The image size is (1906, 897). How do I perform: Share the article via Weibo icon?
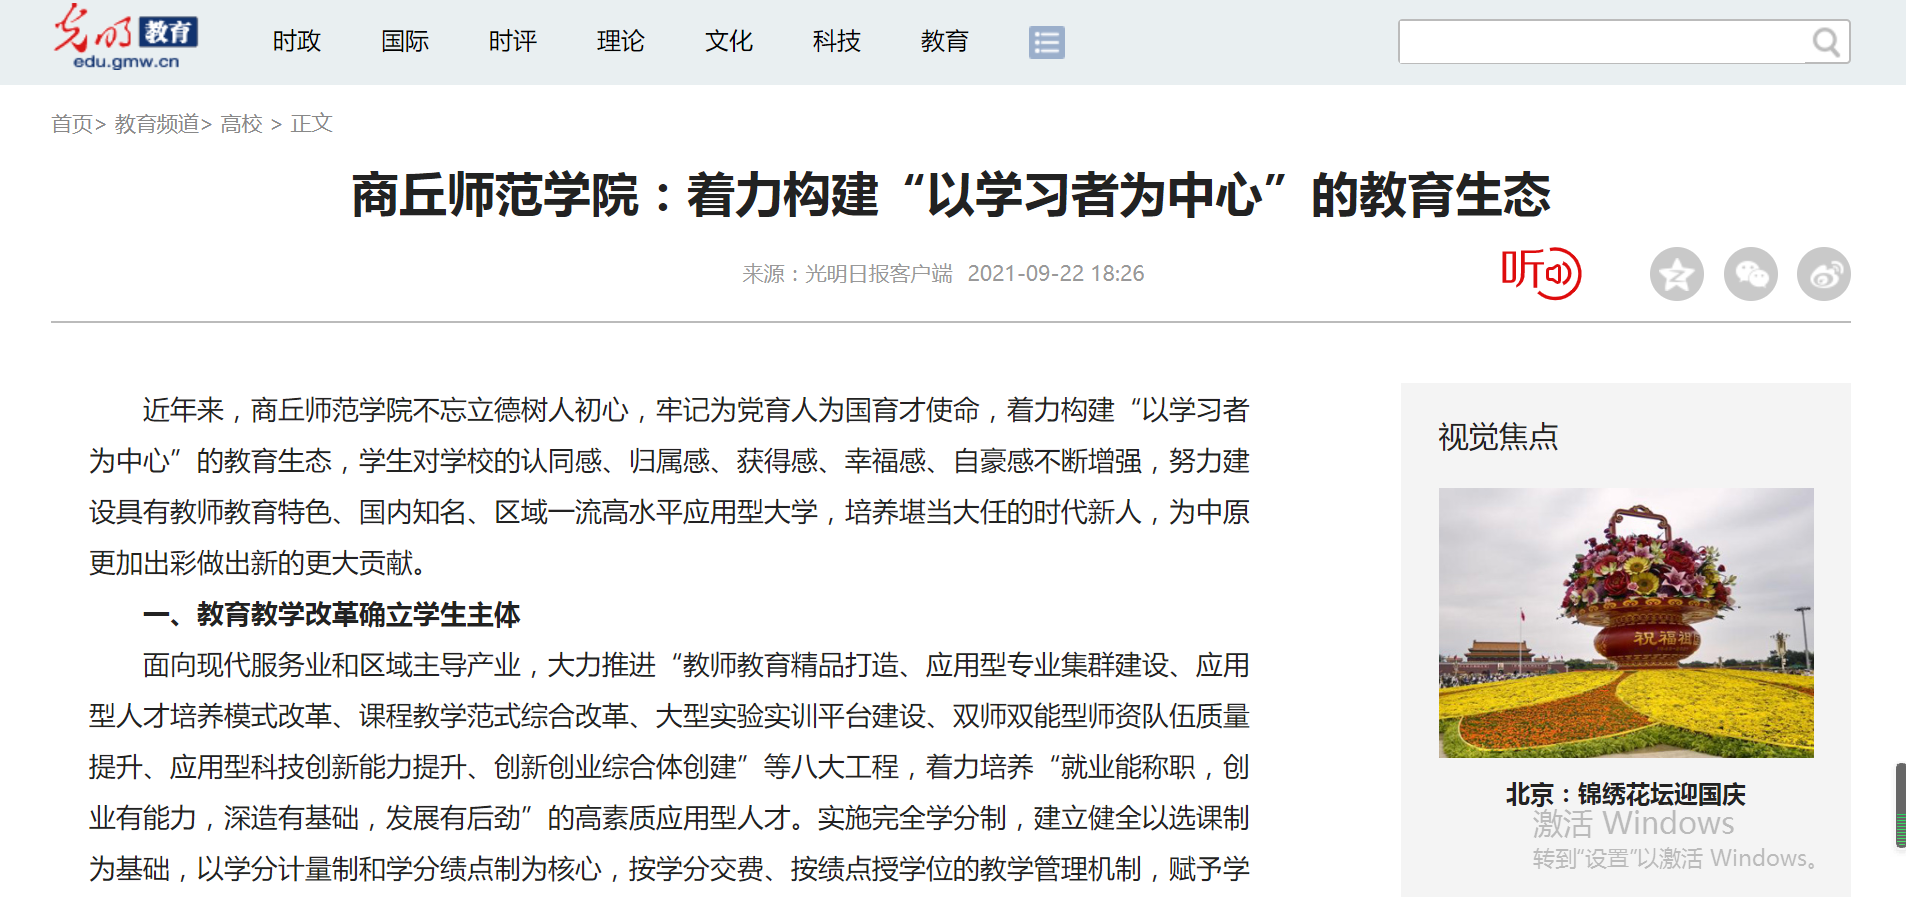1823,274
